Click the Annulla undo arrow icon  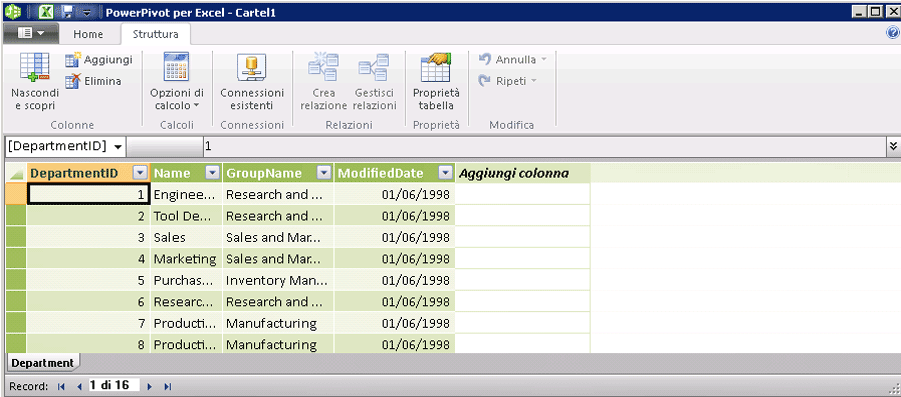(485, 59)
